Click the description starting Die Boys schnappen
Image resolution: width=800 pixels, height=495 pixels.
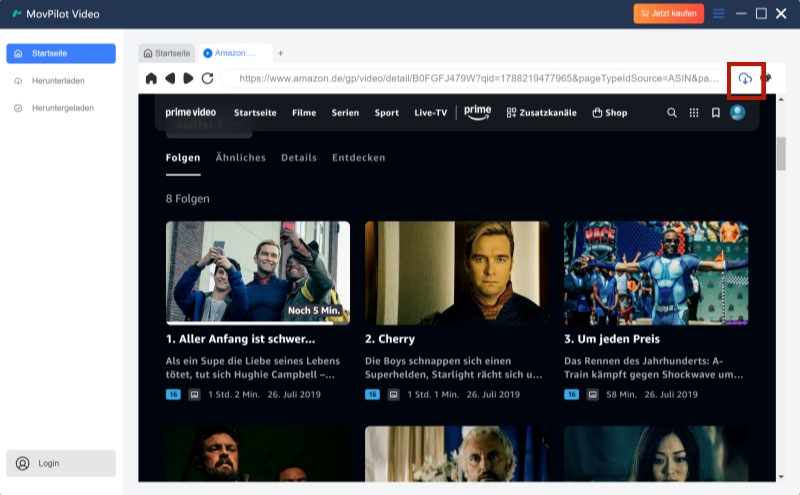(454, 368)
